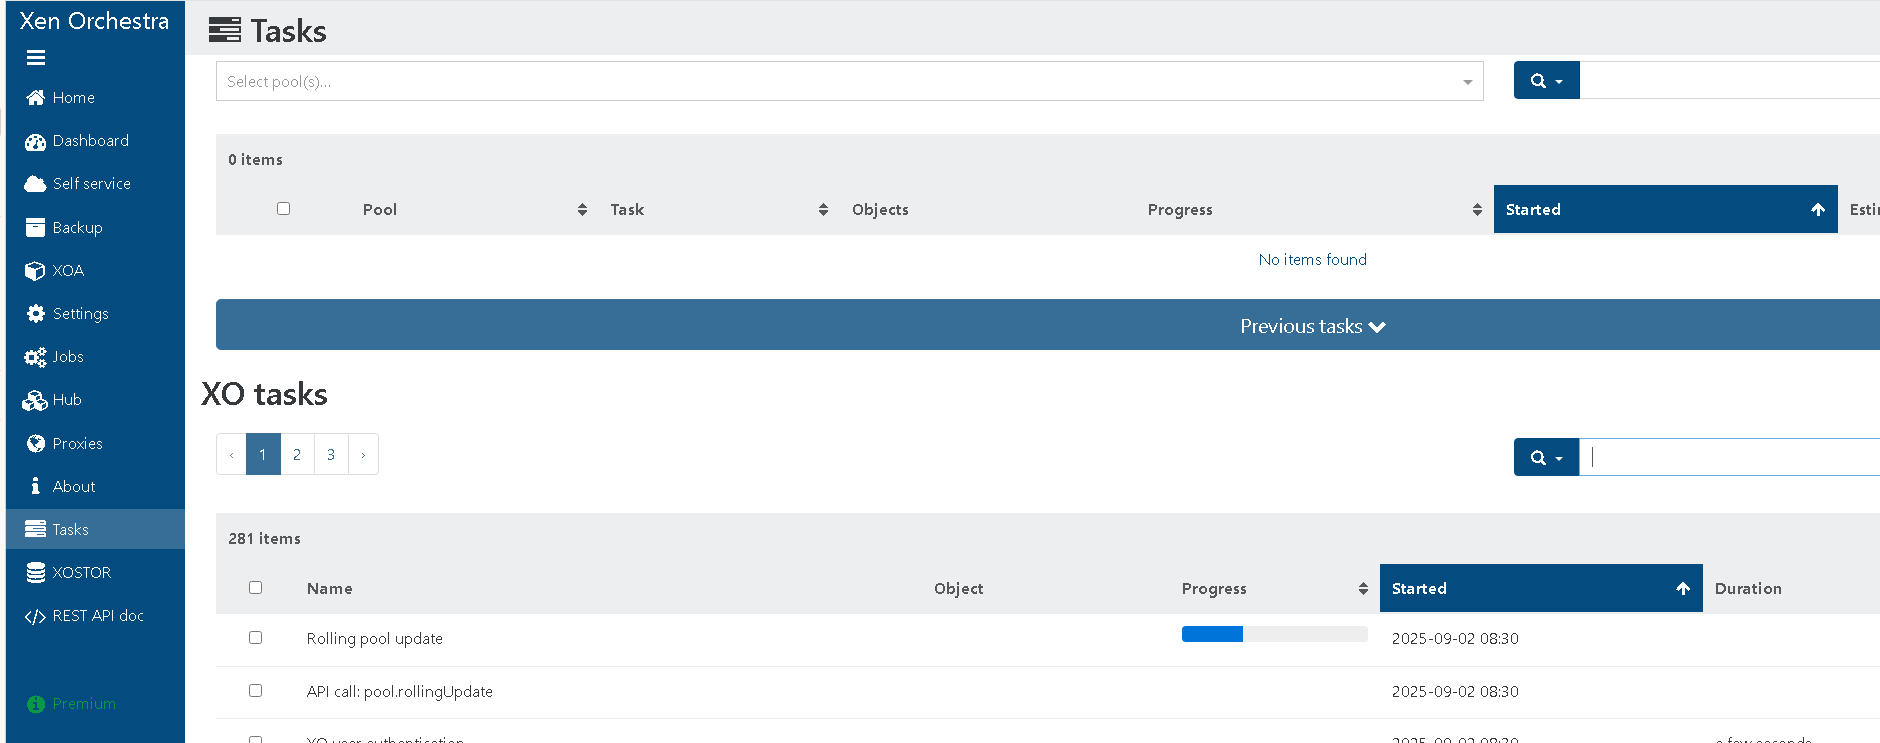This screenshot has width=1880, height=743.
Task: Open top search filter dropdown button
Action: (x=1546, y=81)
